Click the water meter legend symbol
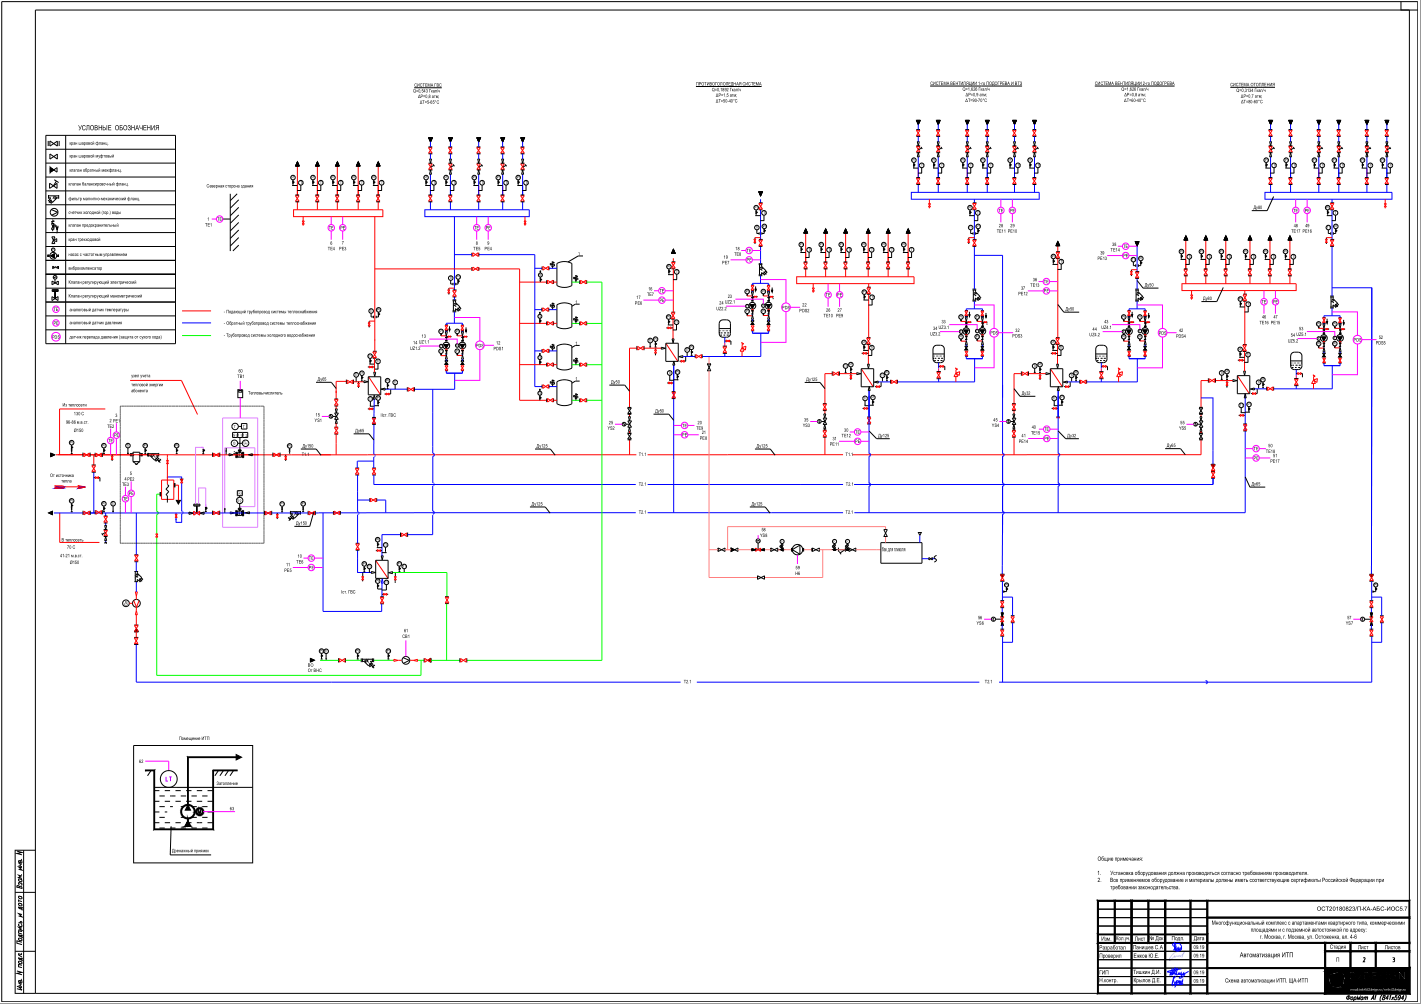The width and height of the screenshot is (1421, 1004). pyautogui.click(x=53, y=212)
